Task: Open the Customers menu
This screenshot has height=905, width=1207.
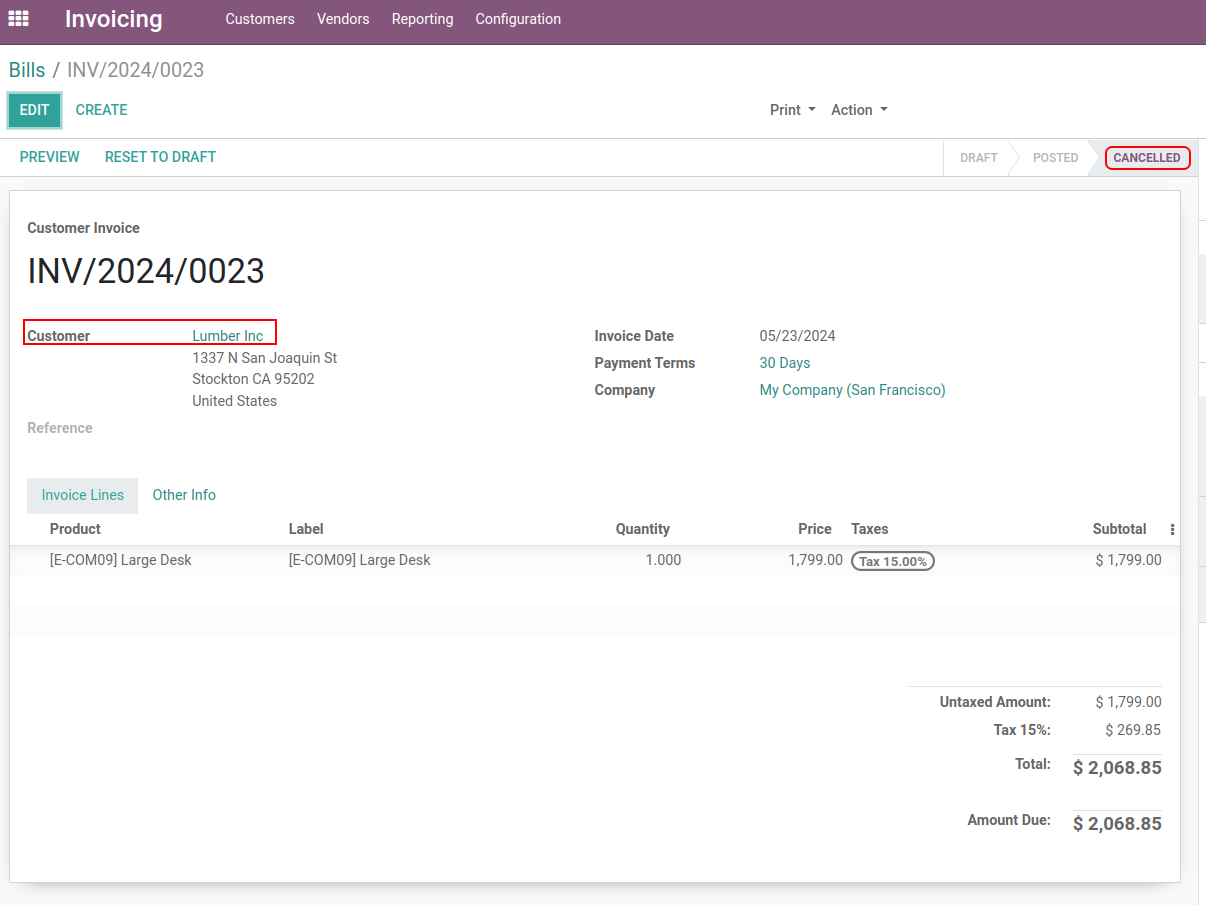Action: pos(260,19)
